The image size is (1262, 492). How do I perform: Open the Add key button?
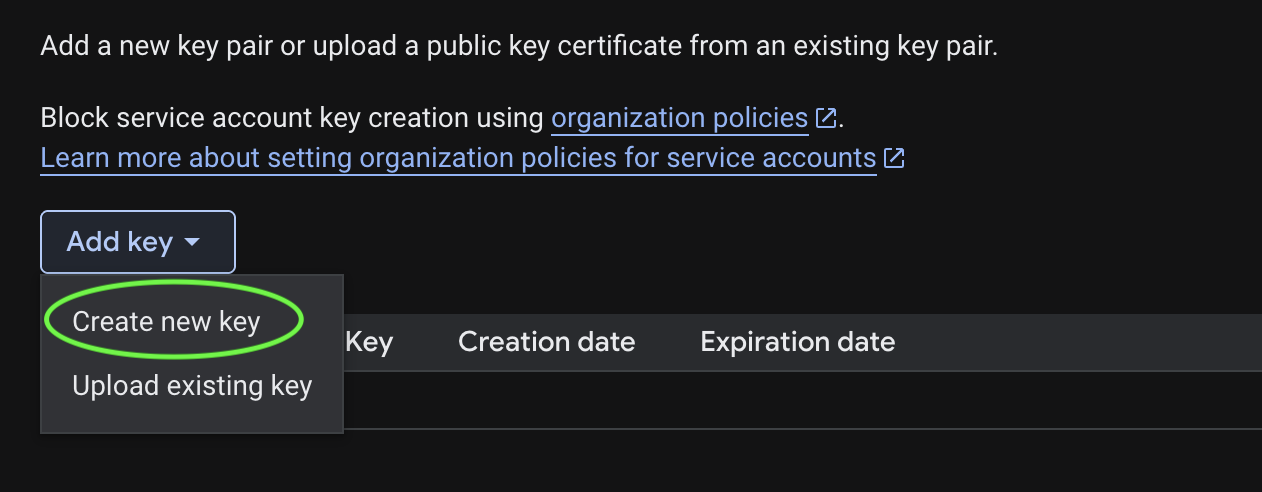pos(138,242)
